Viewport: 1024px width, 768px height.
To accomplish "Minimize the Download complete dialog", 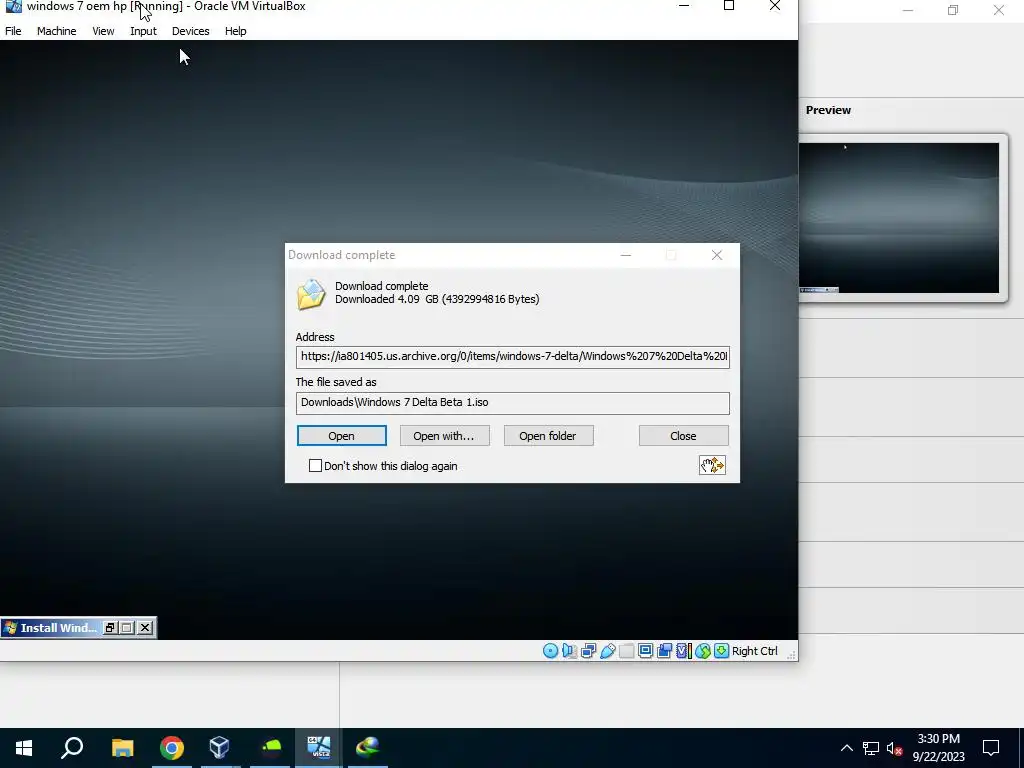I will (x=626, y=255).
